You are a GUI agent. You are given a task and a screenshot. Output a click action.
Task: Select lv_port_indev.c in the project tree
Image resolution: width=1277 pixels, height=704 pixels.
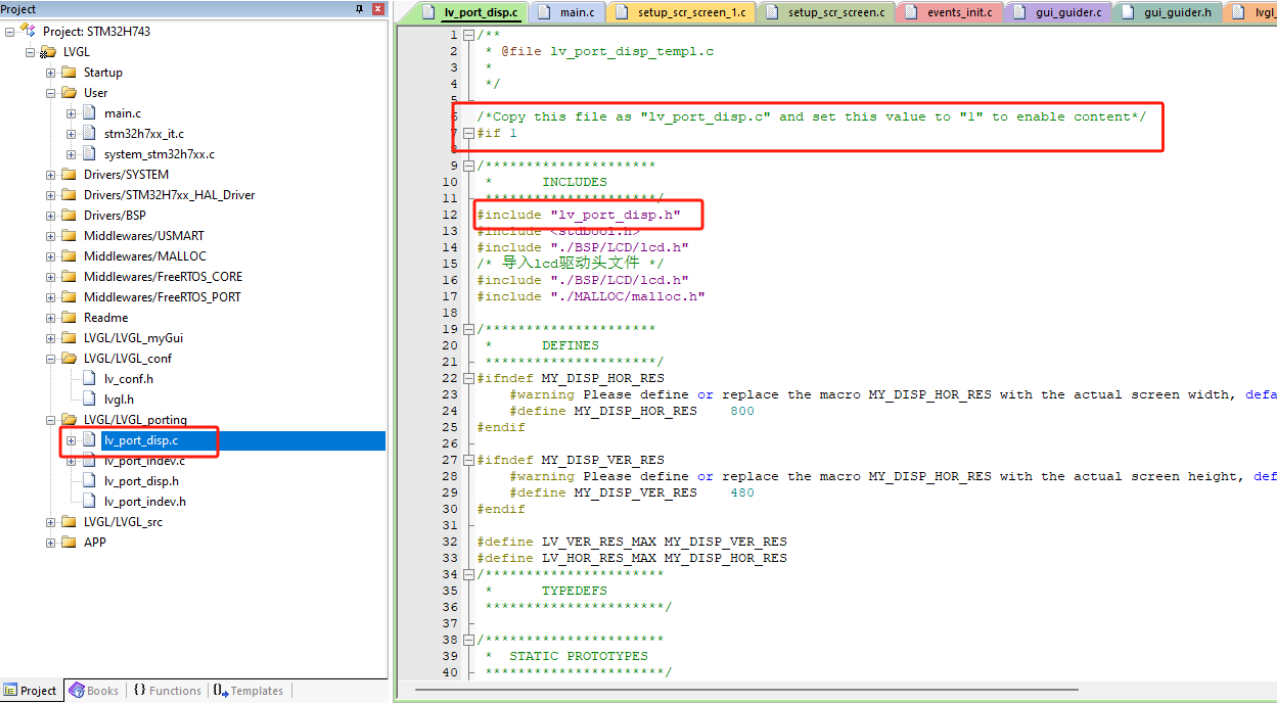pyautogui.click(x=144, y=460)
